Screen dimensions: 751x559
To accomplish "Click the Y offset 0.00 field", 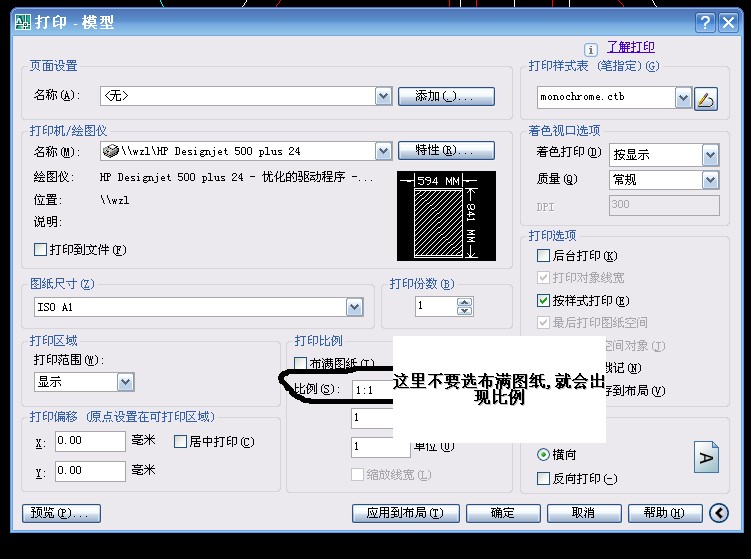I will [90, 471].
